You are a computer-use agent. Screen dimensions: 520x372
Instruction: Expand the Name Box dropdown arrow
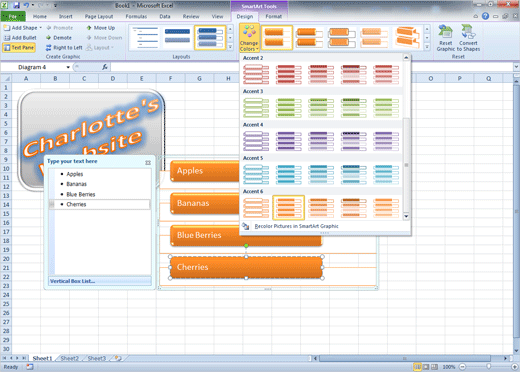68,67
